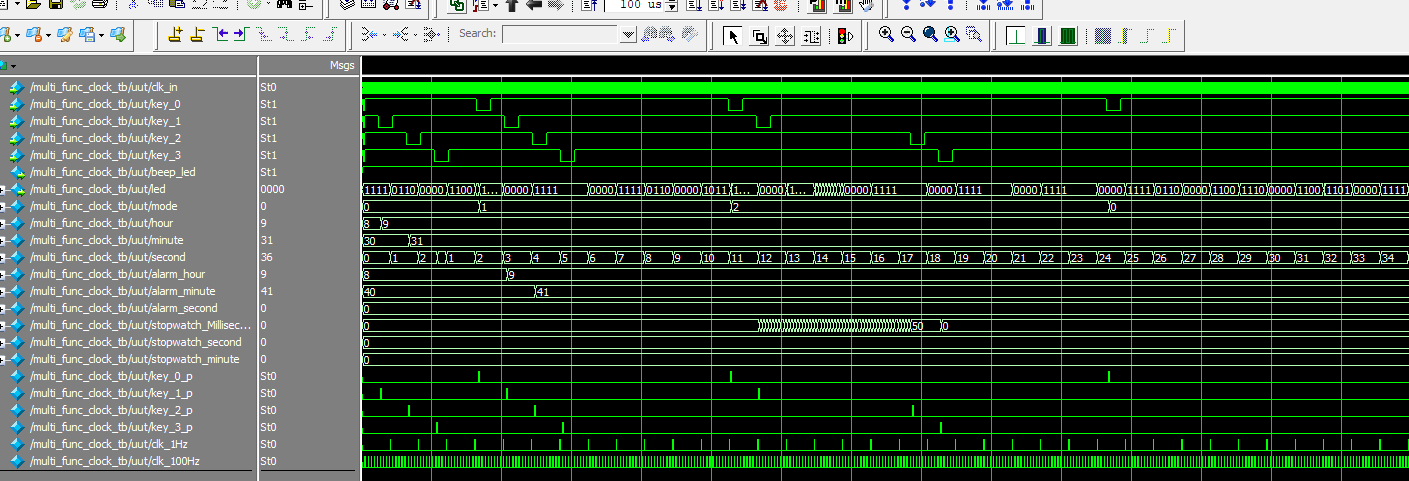Click the pencil wave edit icon
The height and width of the screenshot is (481, 1409).
(64, 35)
